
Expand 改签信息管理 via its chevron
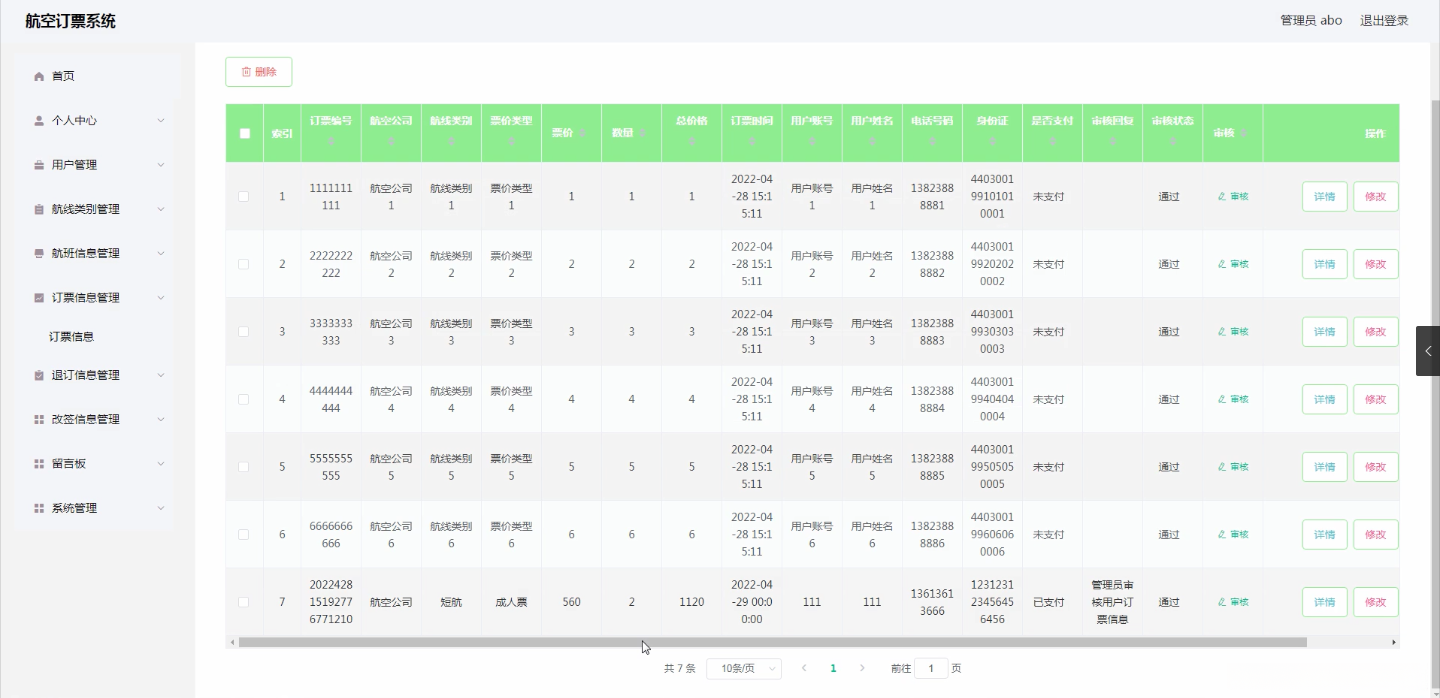[161, 419]
